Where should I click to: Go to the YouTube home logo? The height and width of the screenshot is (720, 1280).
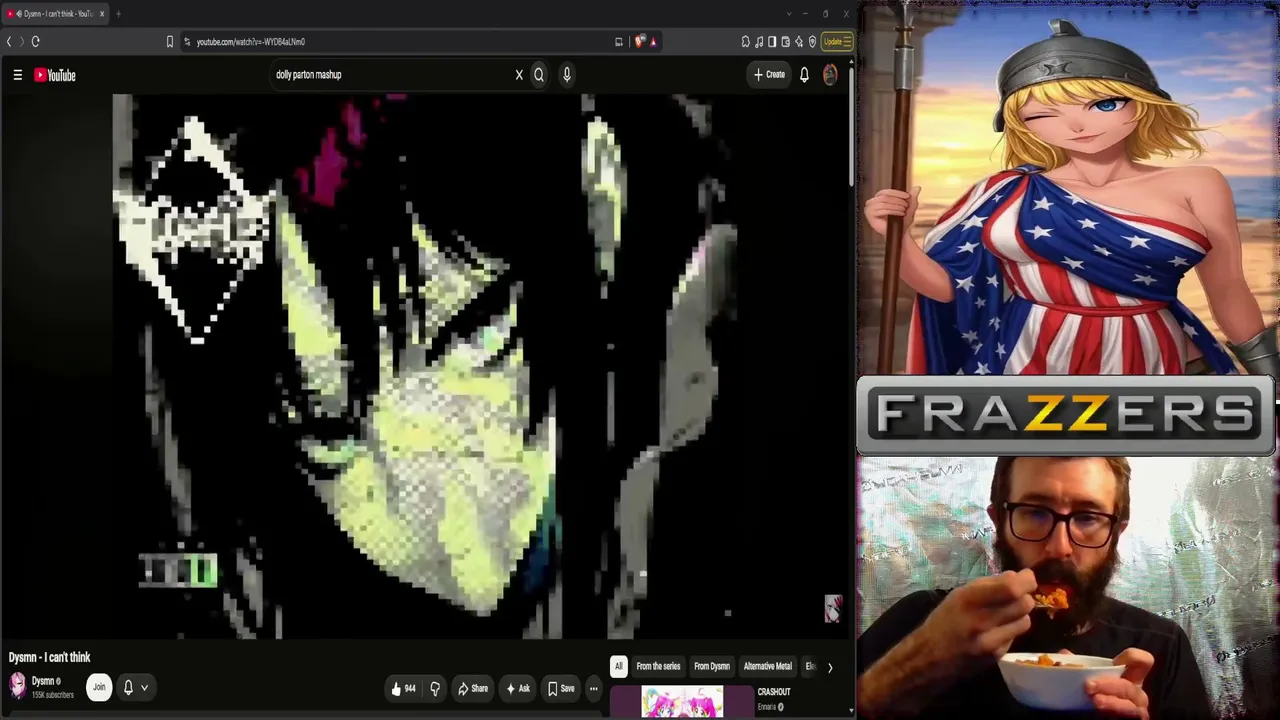tap(55, 75)
